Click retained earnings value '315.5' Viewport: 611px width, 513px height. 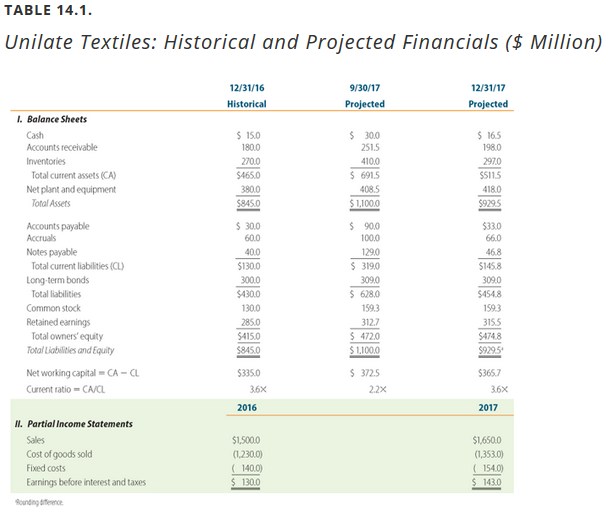coord(492,322)
